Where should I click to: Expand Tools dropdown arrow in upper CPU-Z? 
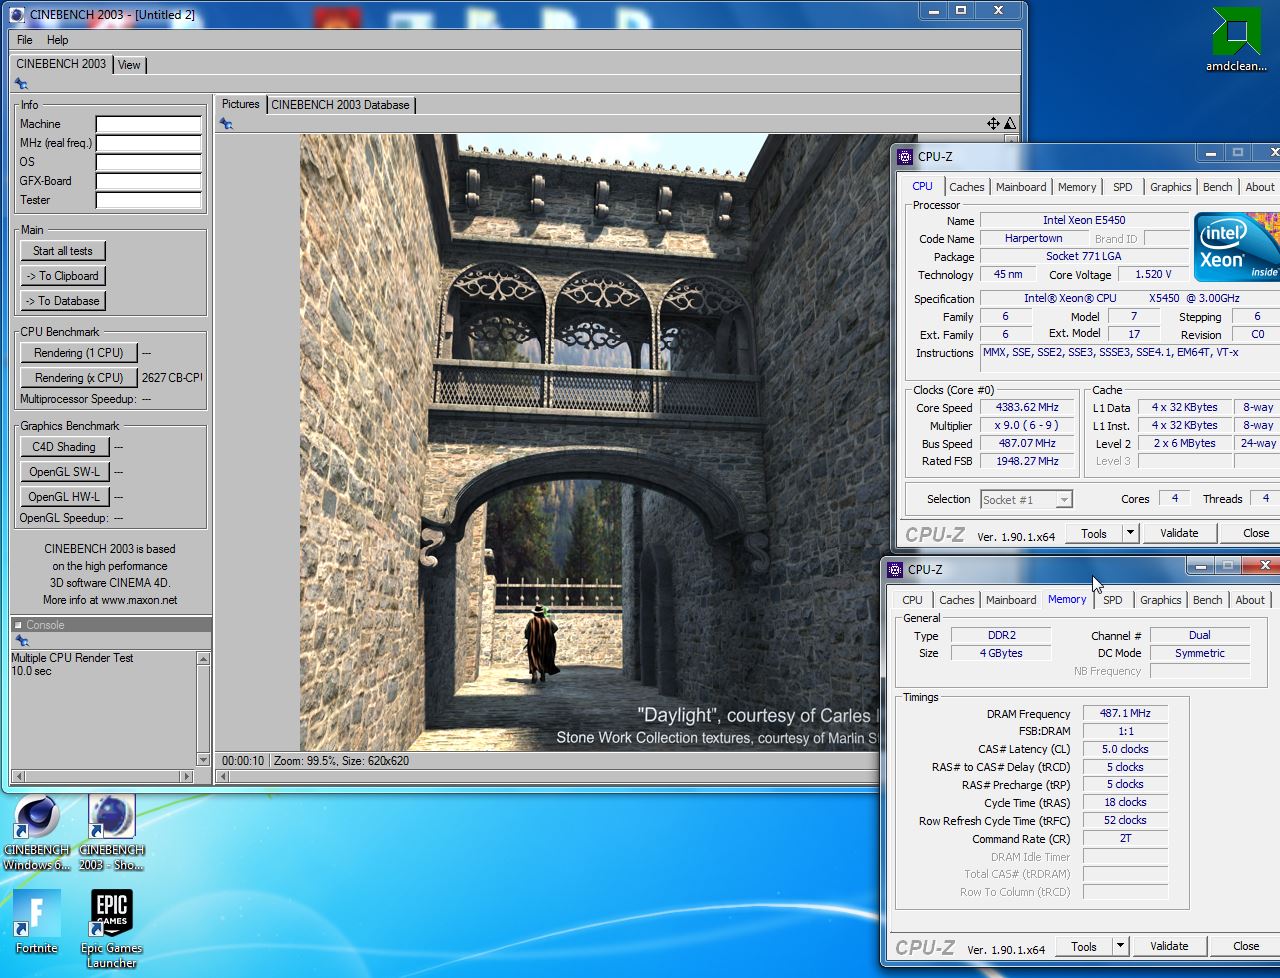[x=1130, y=533]
